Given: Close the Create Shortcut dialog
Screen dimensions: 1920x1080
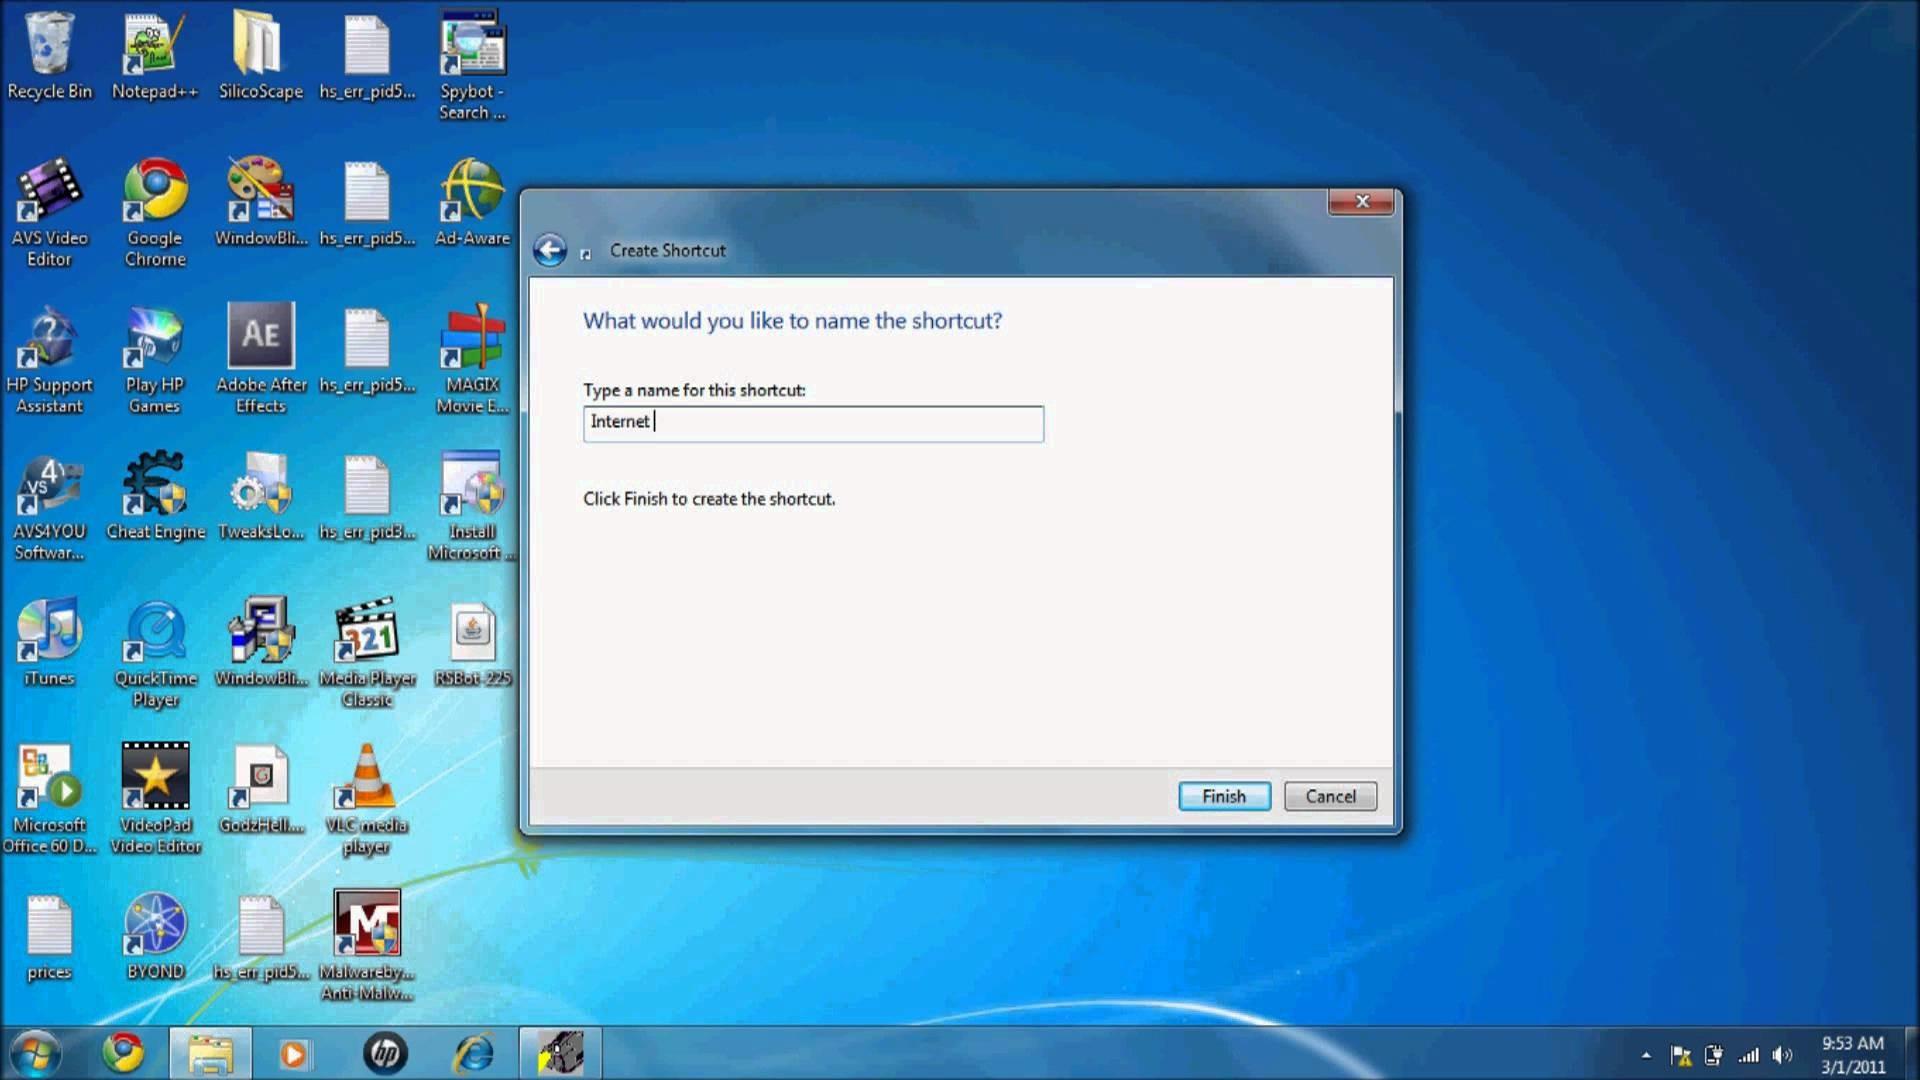Looking at the screenshot, I should click(1361, 202).
